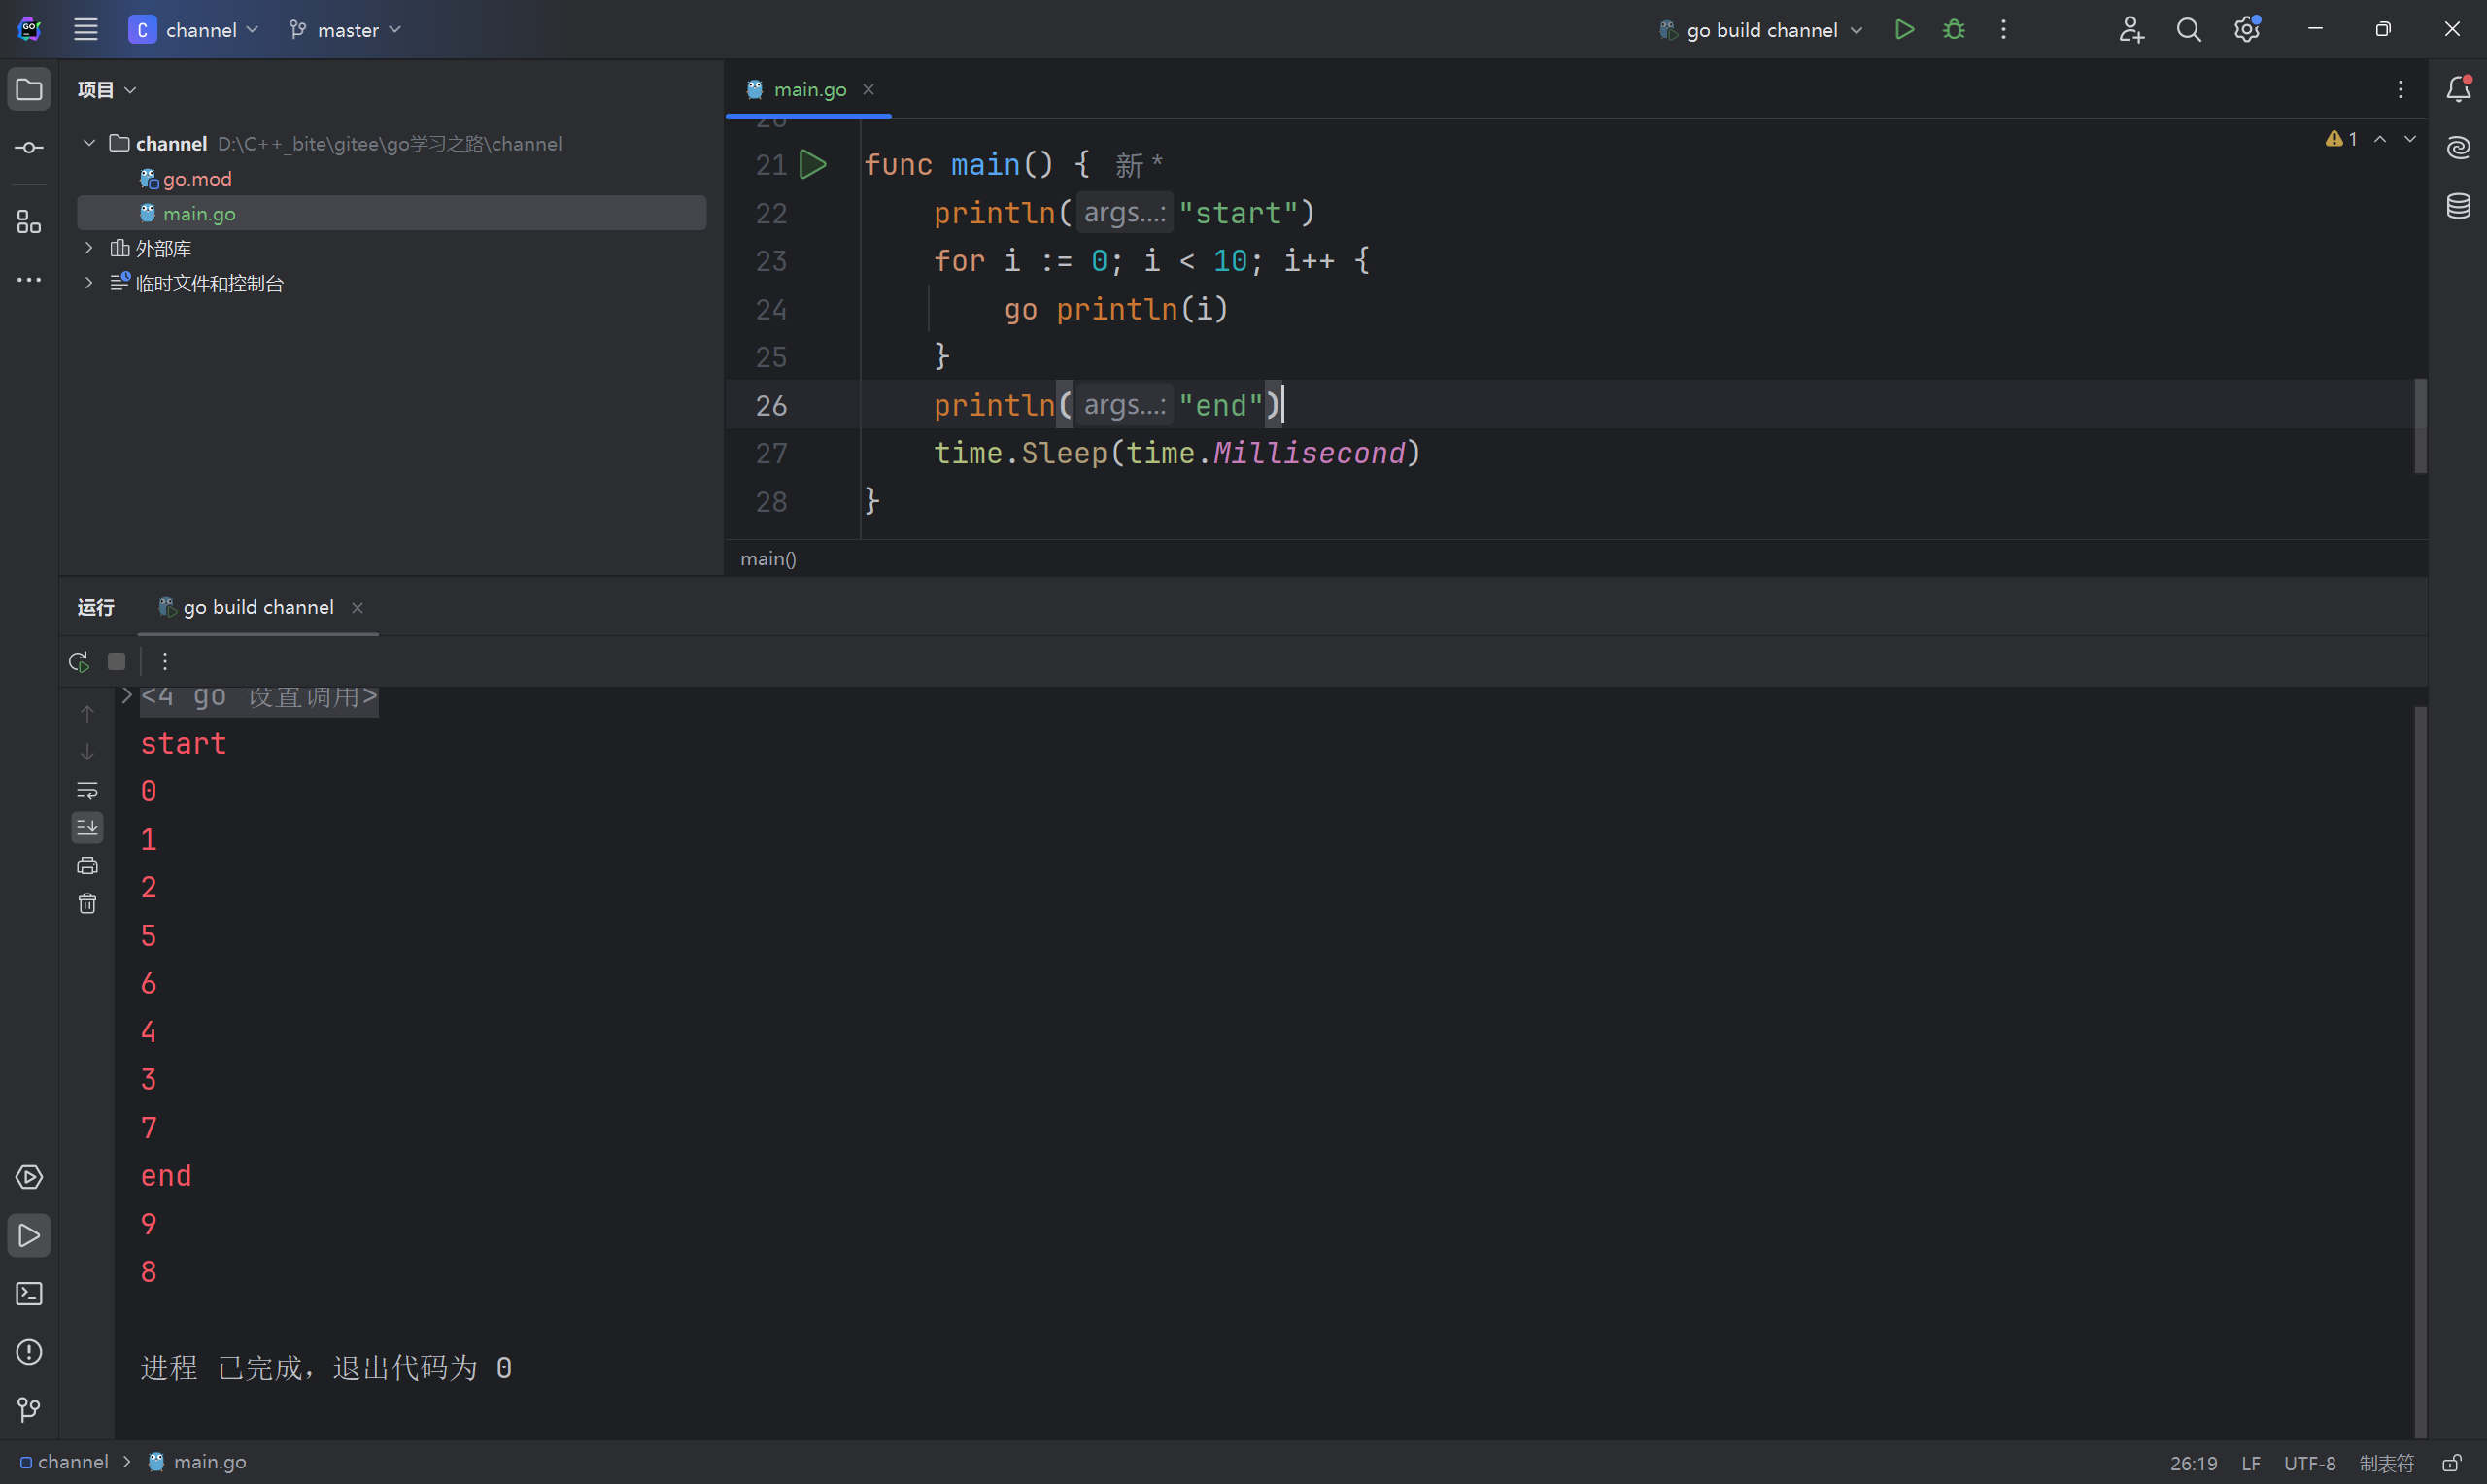
Task: Open AI Assistant spiral icon in right sidebar
Action: coord(2458,148)
